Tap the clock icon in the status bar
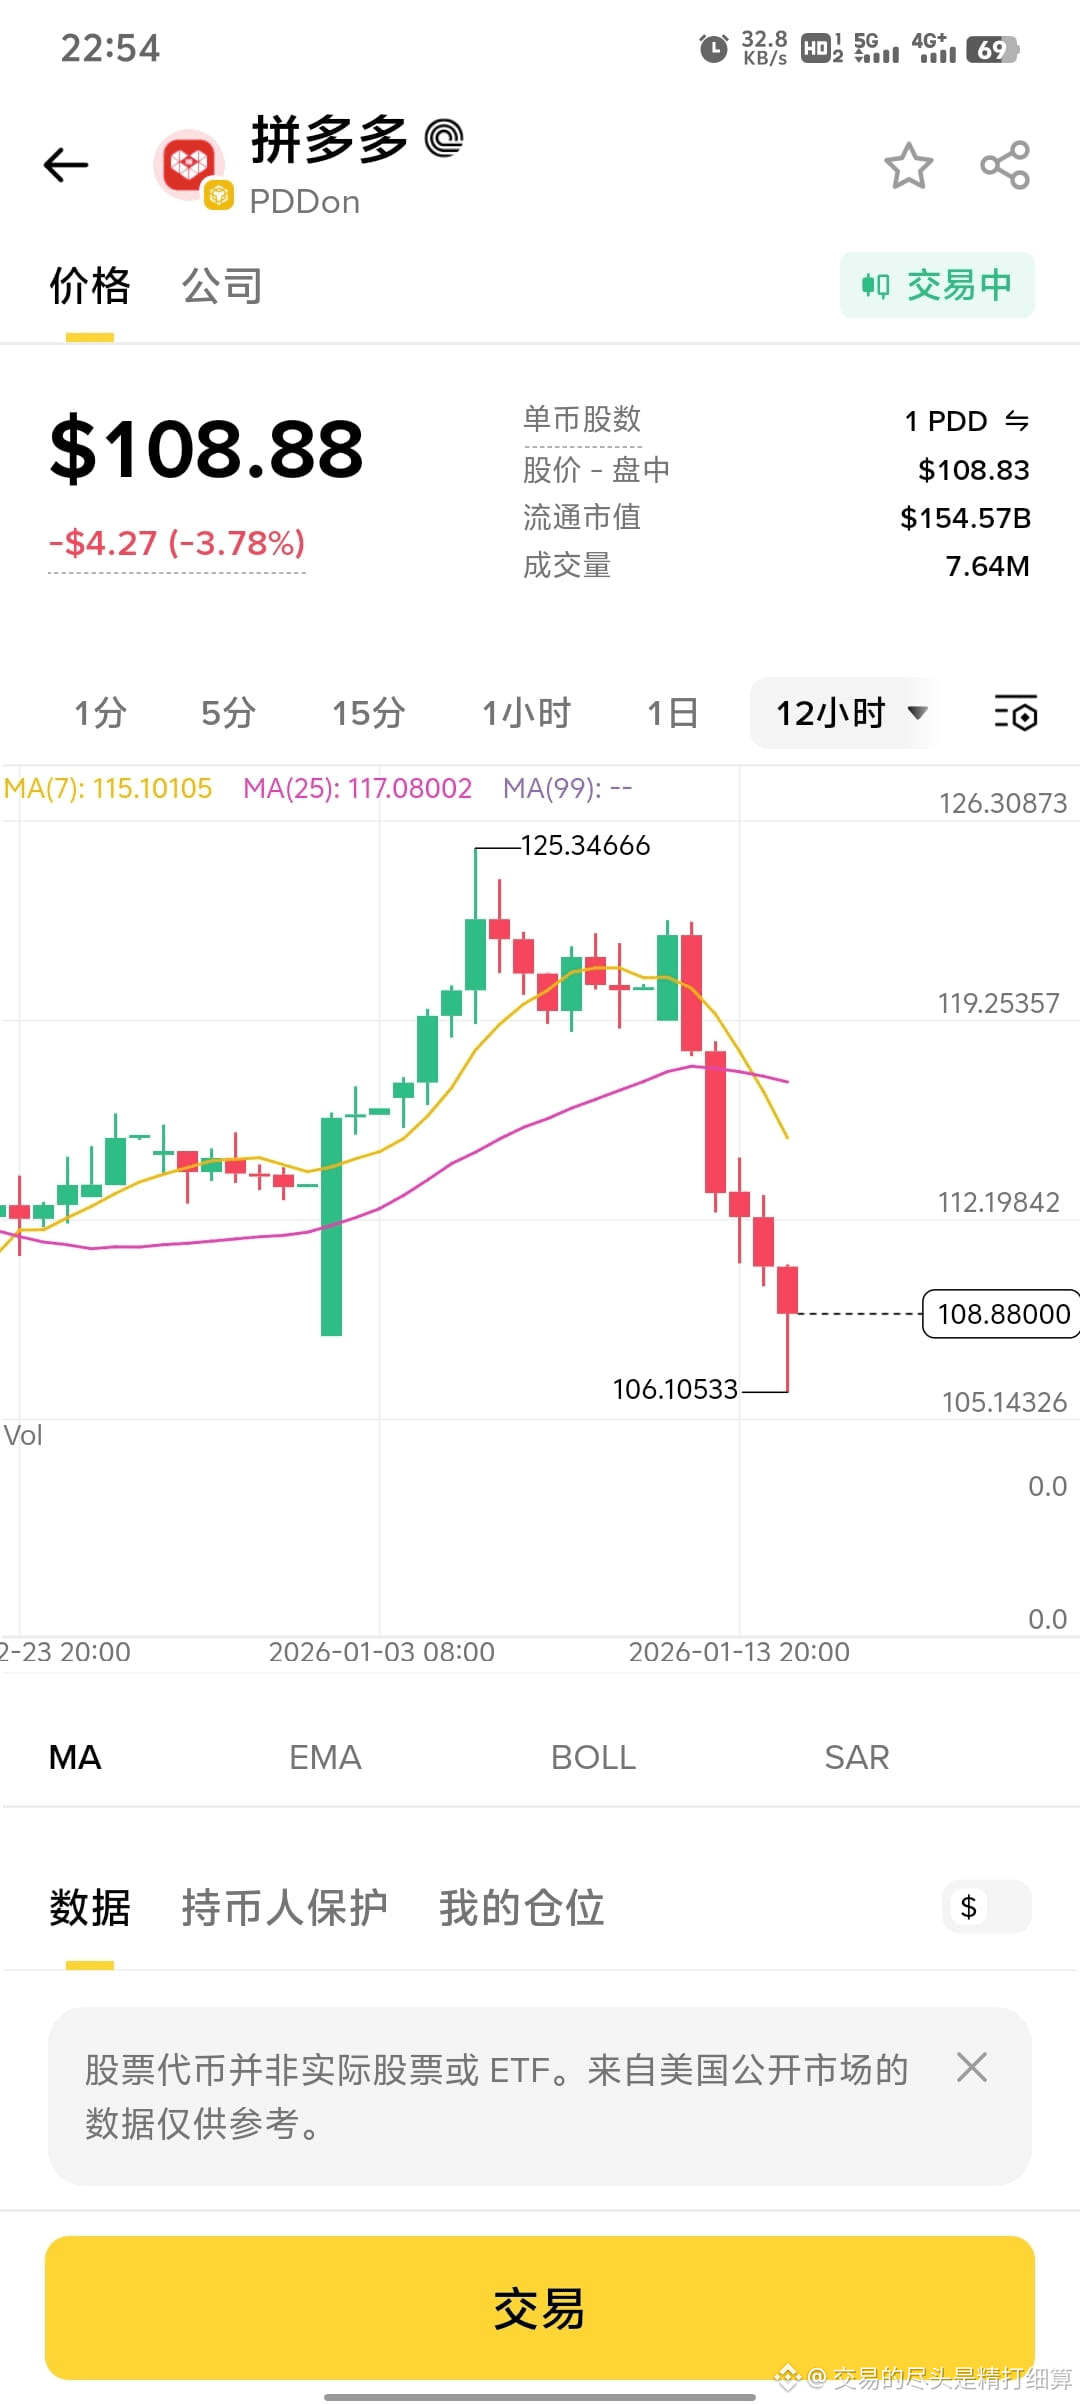The height and width of the screenshot is (2404, 1080). (712, 47)
